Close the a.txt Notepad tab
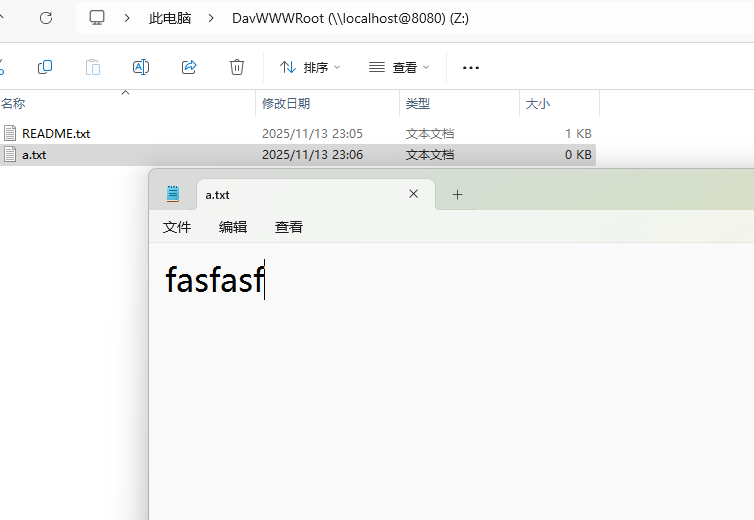This screenshot has width=754, height=520. pos(414,194)
